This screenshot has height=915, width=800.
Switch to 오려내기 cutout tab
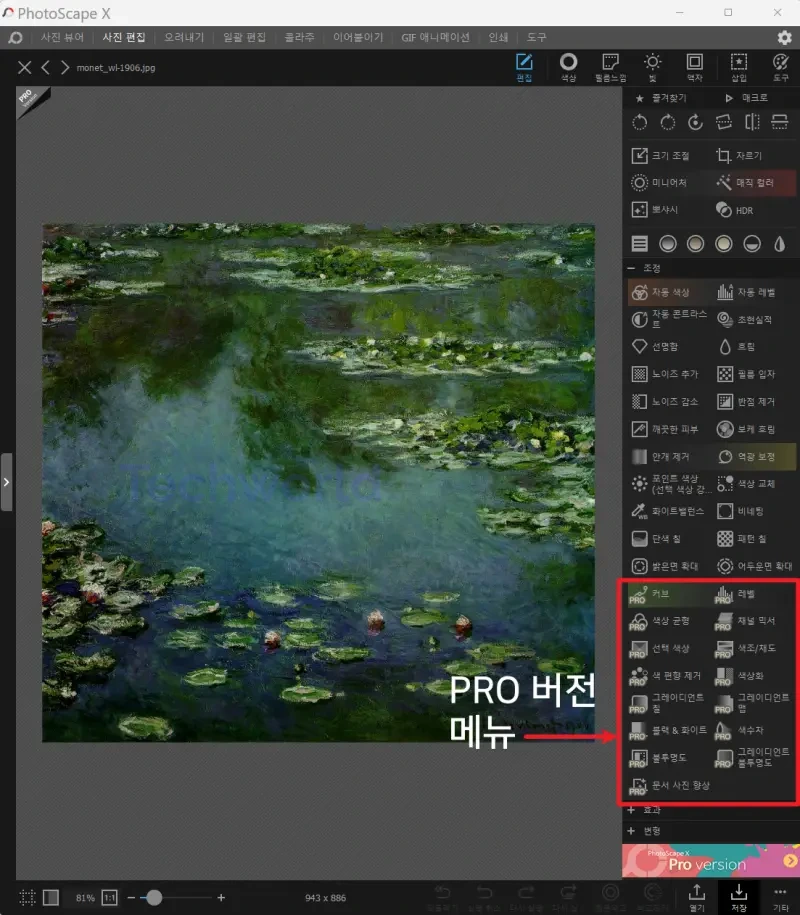(x=184, y=37)
